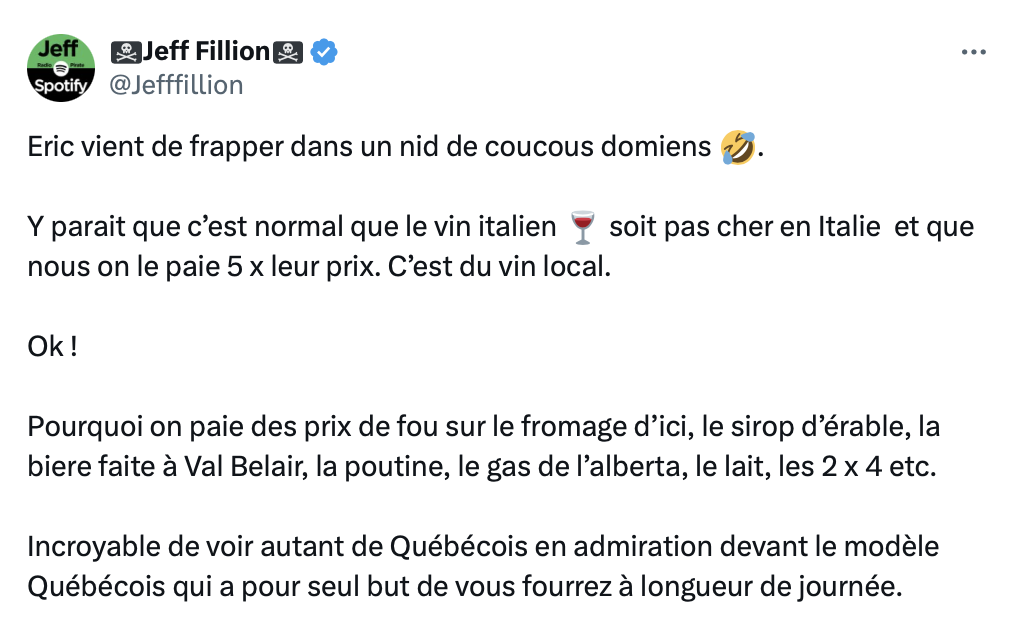Viewport: 1016px width, 620px height.
Task: Click the pirate flag emoji after Fillion
Action: point(289,52)
